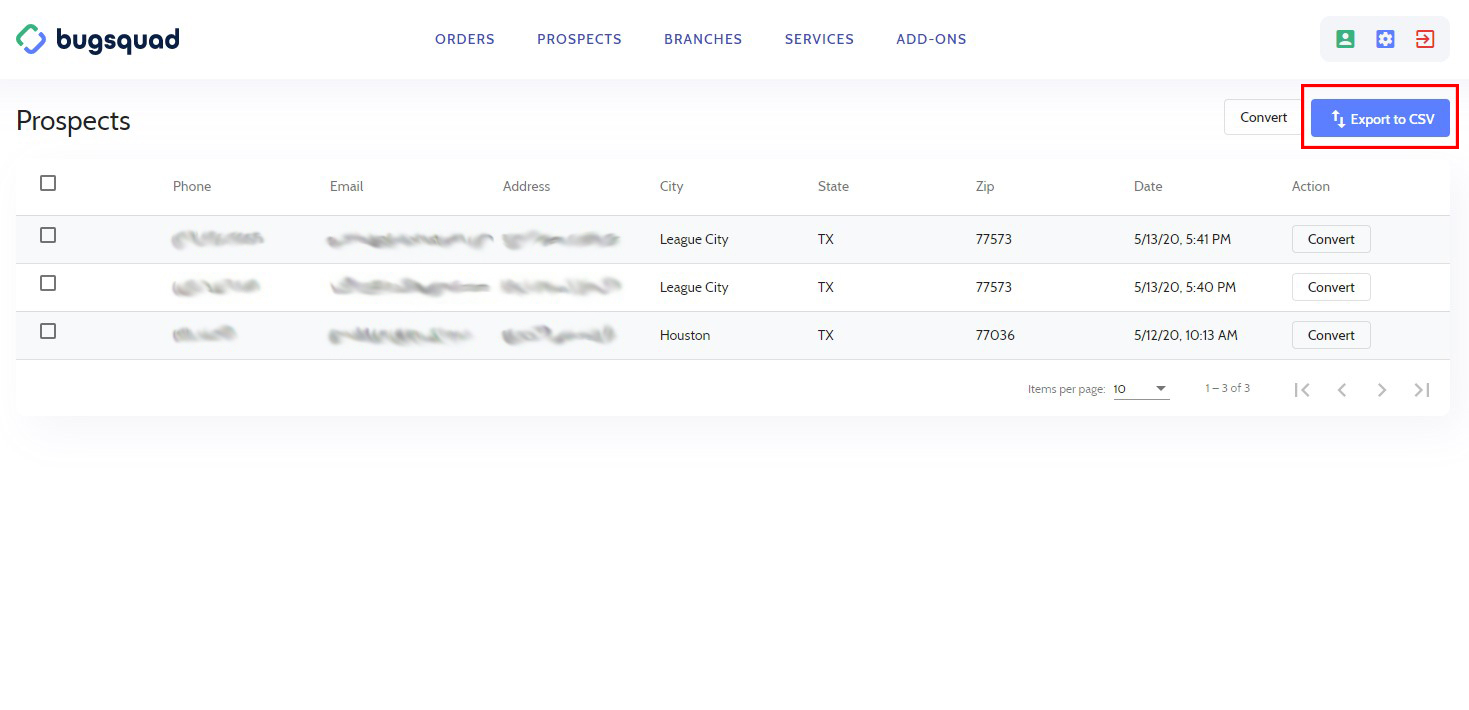The width and height of the screenshot is (1469, 710).
Task: Open the BRANCHES menu item
Action: pos(703,39)
